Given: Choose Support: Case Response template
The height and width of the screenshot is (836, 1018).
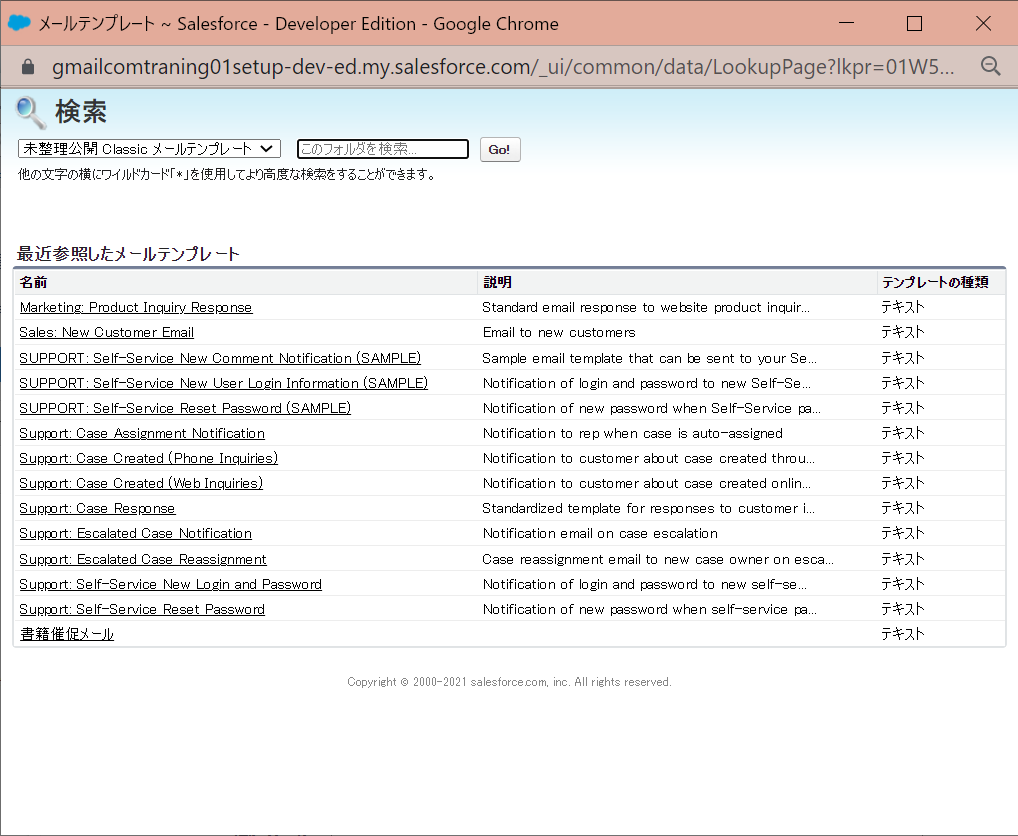Looking at the screenshot, I should point(97,508).
